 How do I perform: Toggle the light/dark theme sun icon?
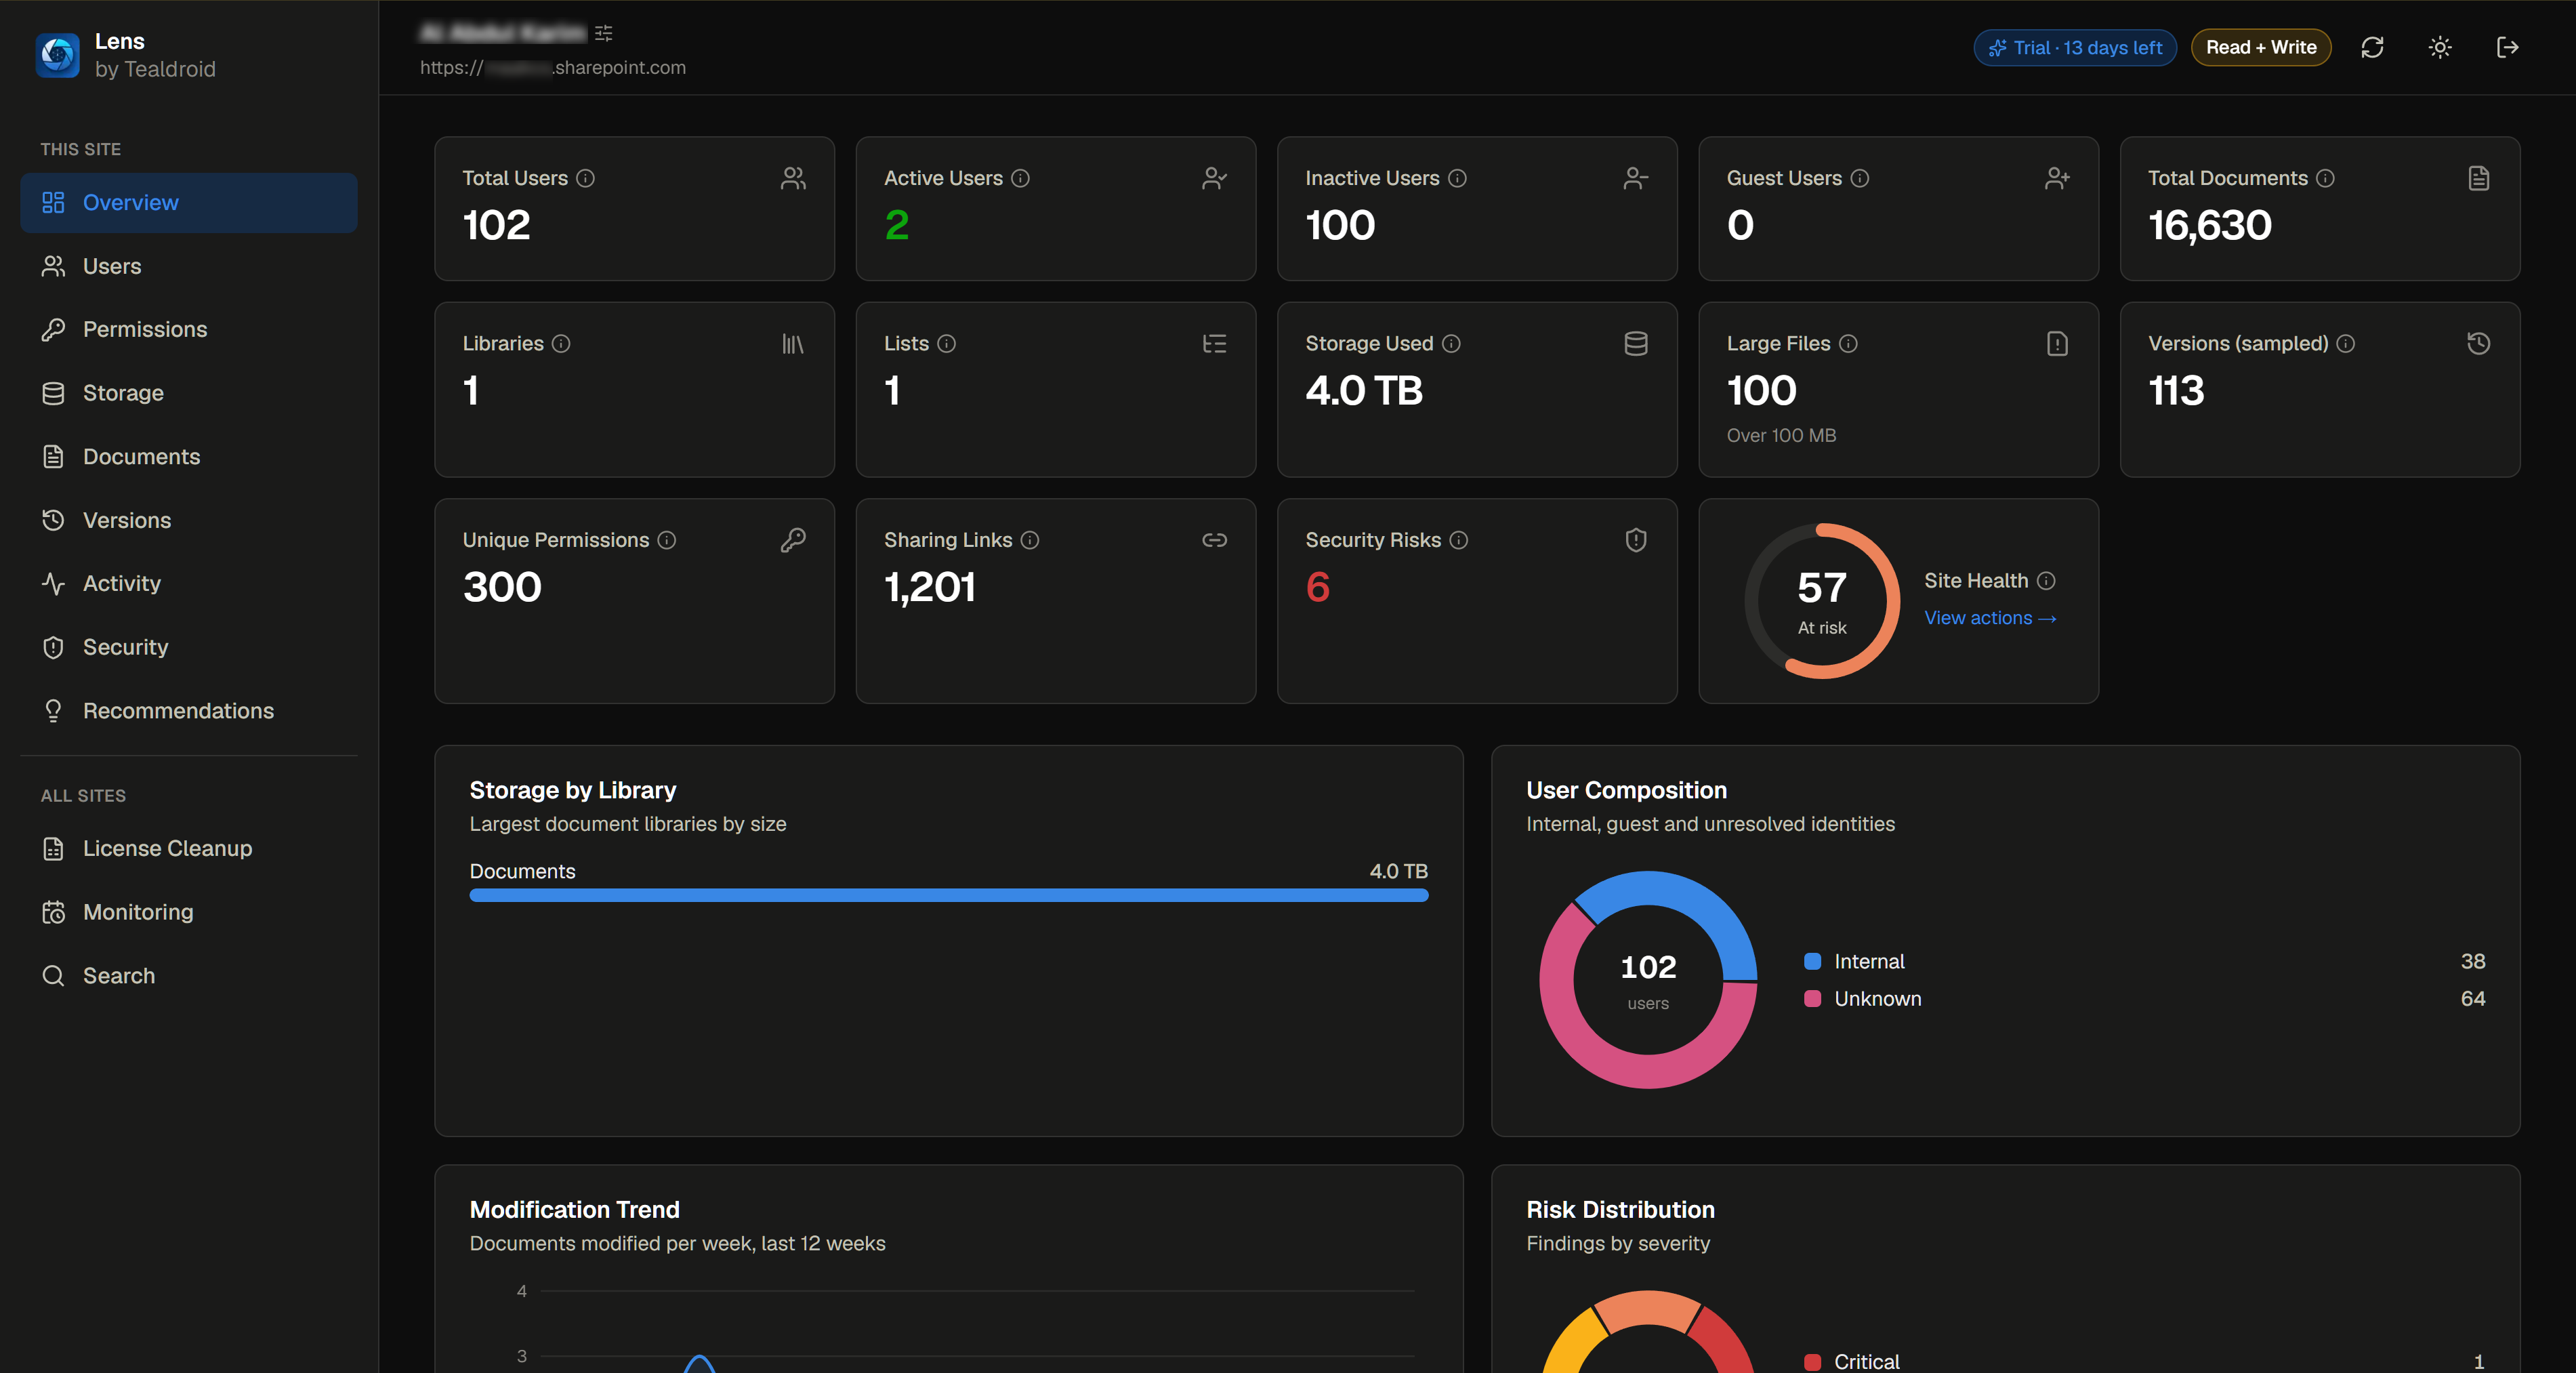2440,47
